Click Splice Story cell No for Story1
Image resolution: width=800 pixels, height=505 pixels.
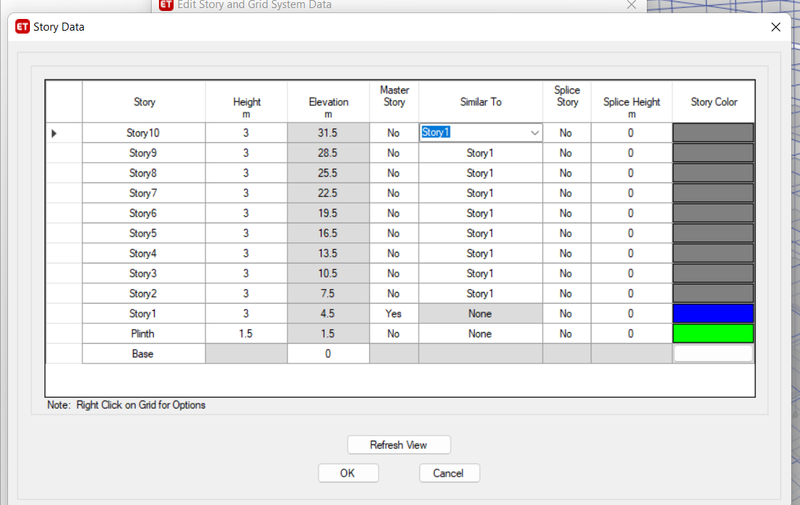566,314
